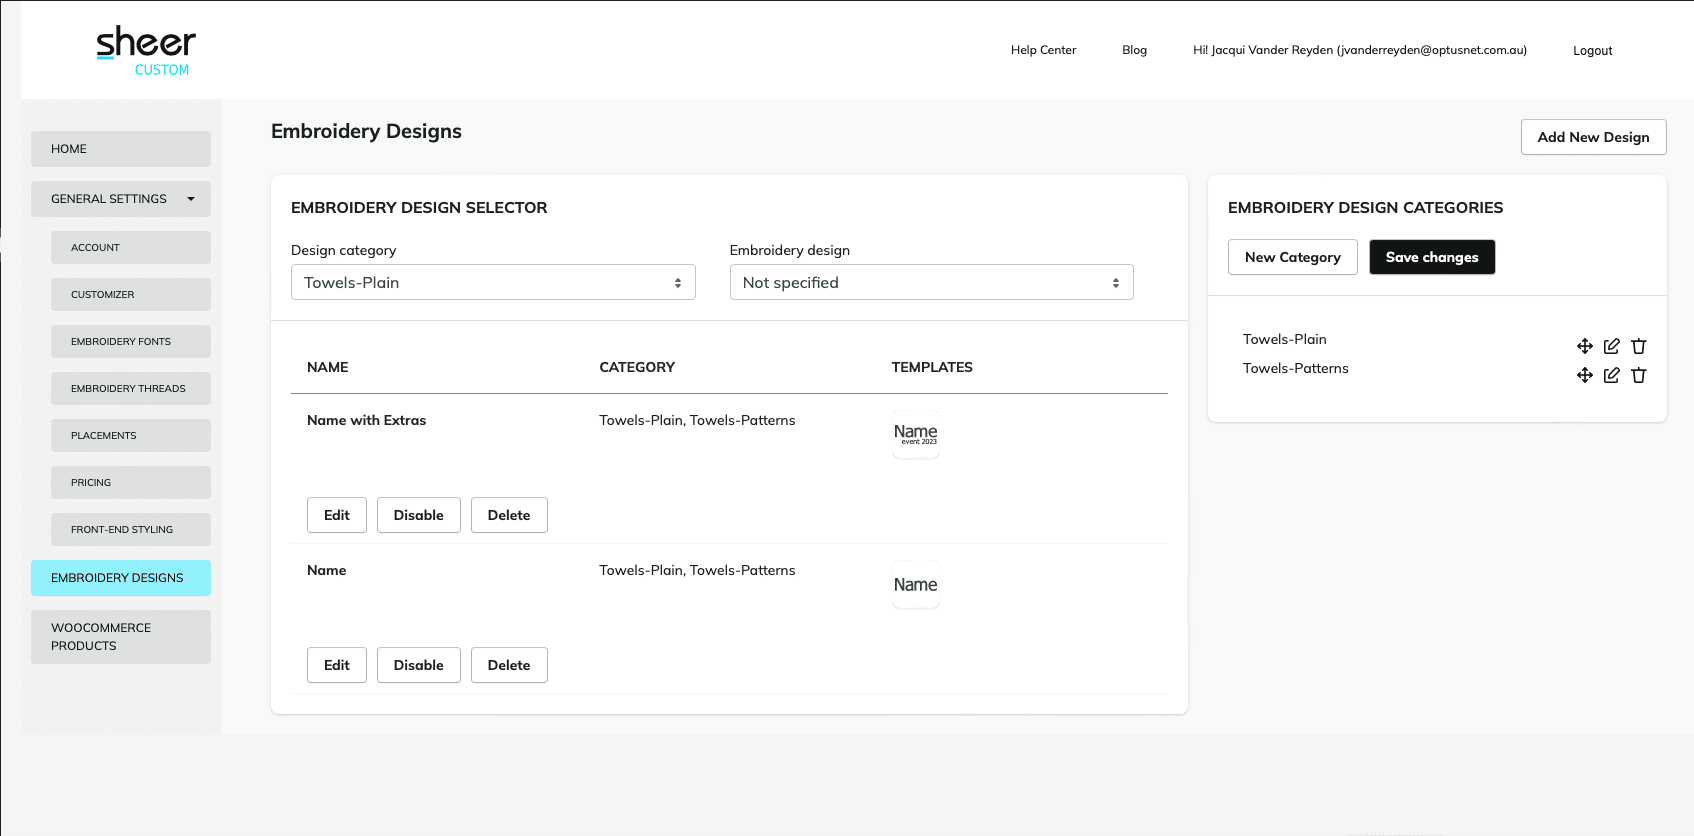Create a New Category

pyautogui.click(x=1292, y=257)
